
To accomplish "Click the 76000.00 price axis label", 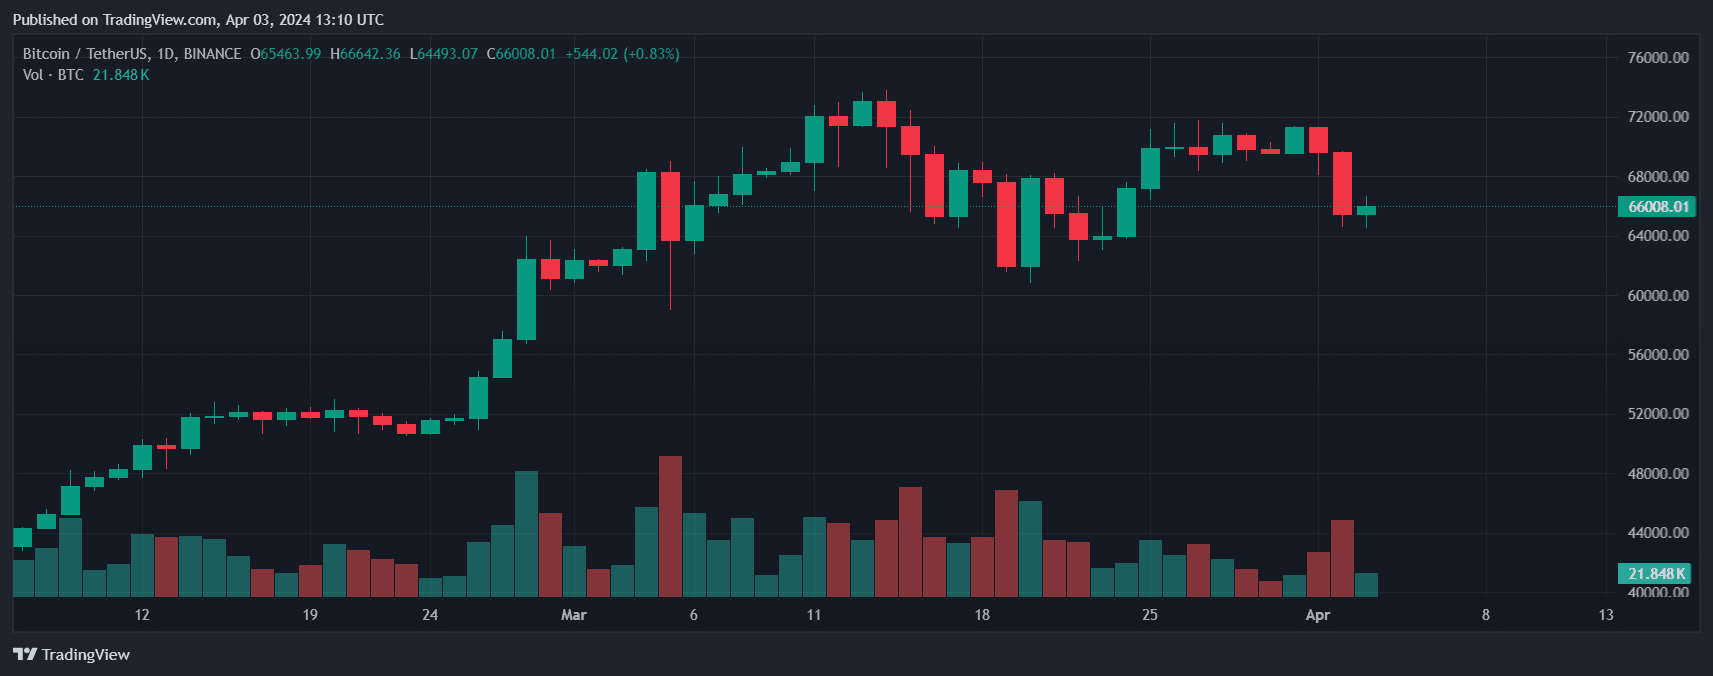I will 1658,57.
